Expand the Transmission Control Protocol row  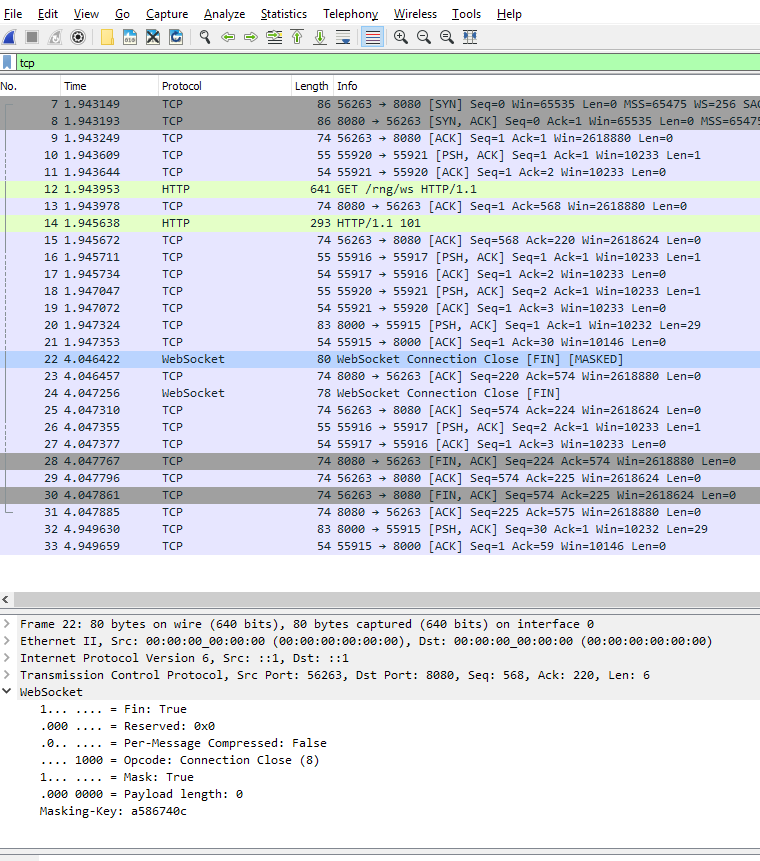click(7, 675)
